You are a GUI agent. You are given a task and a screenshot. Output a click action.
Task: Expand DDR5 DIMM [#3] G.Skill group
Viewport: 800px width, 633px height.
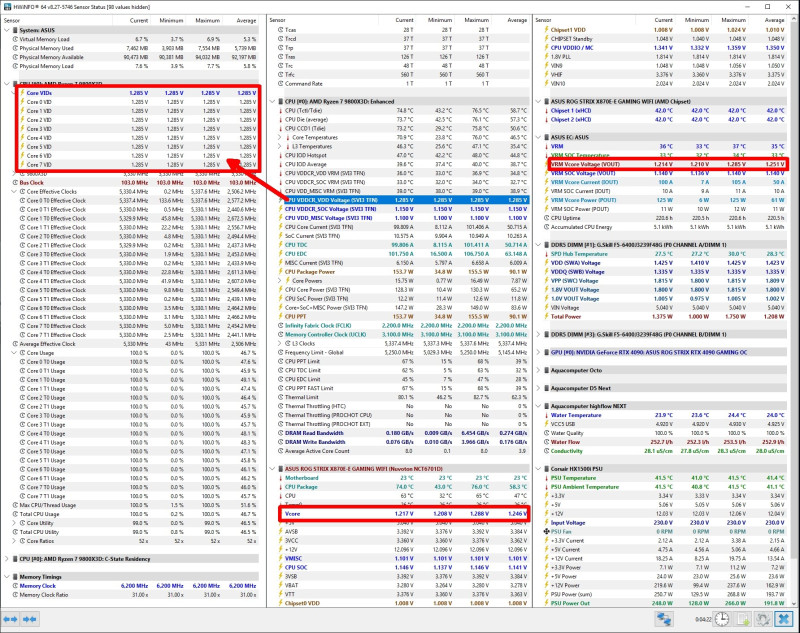pos(538,334)
